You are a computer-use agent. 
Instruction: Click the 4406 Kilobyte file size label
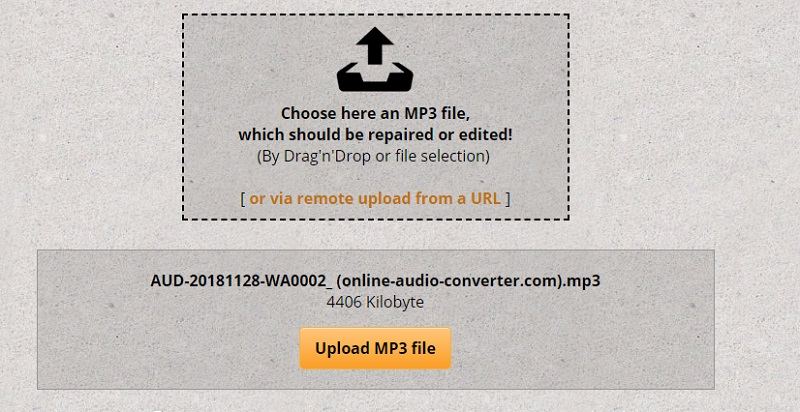pyautogui.click(x=375, y=302)
